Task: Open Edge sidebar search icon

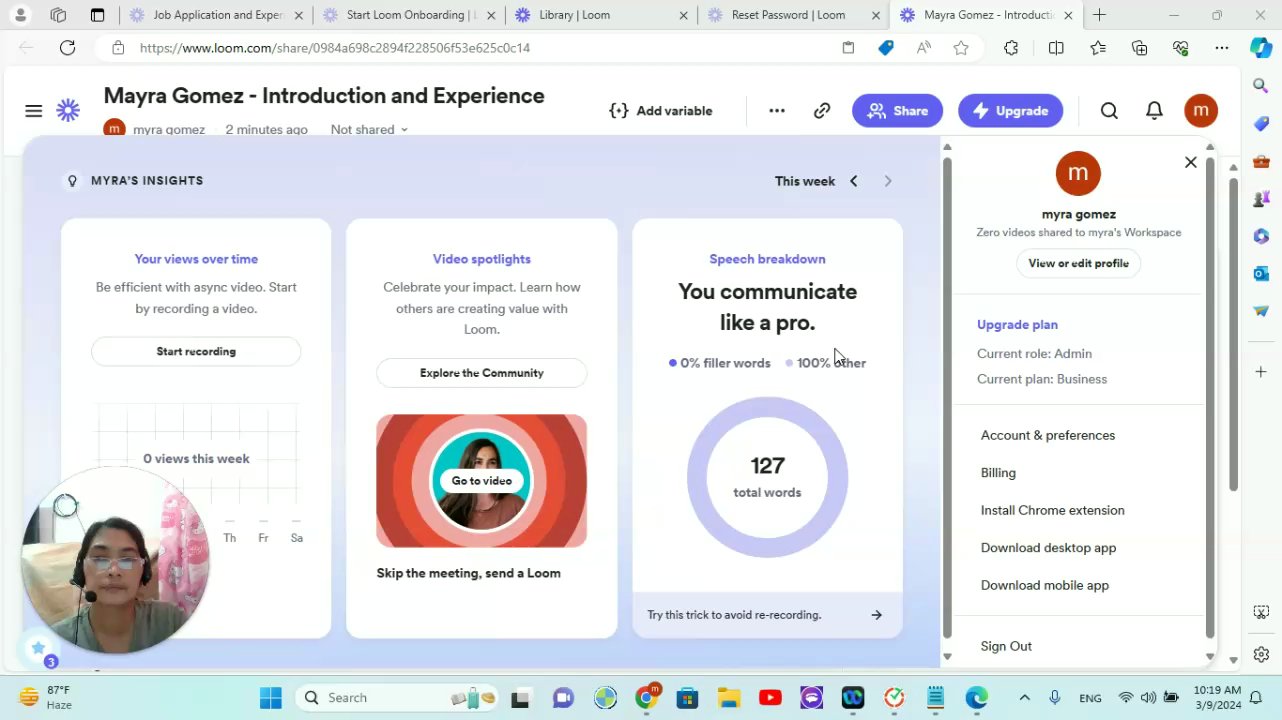Action: coord(1261,86)
